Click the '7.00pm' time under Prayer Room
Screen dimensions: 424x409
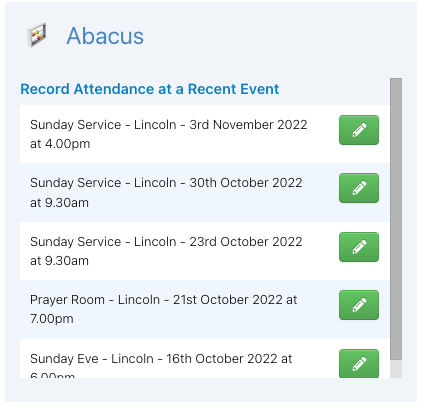tap(52, 319)
